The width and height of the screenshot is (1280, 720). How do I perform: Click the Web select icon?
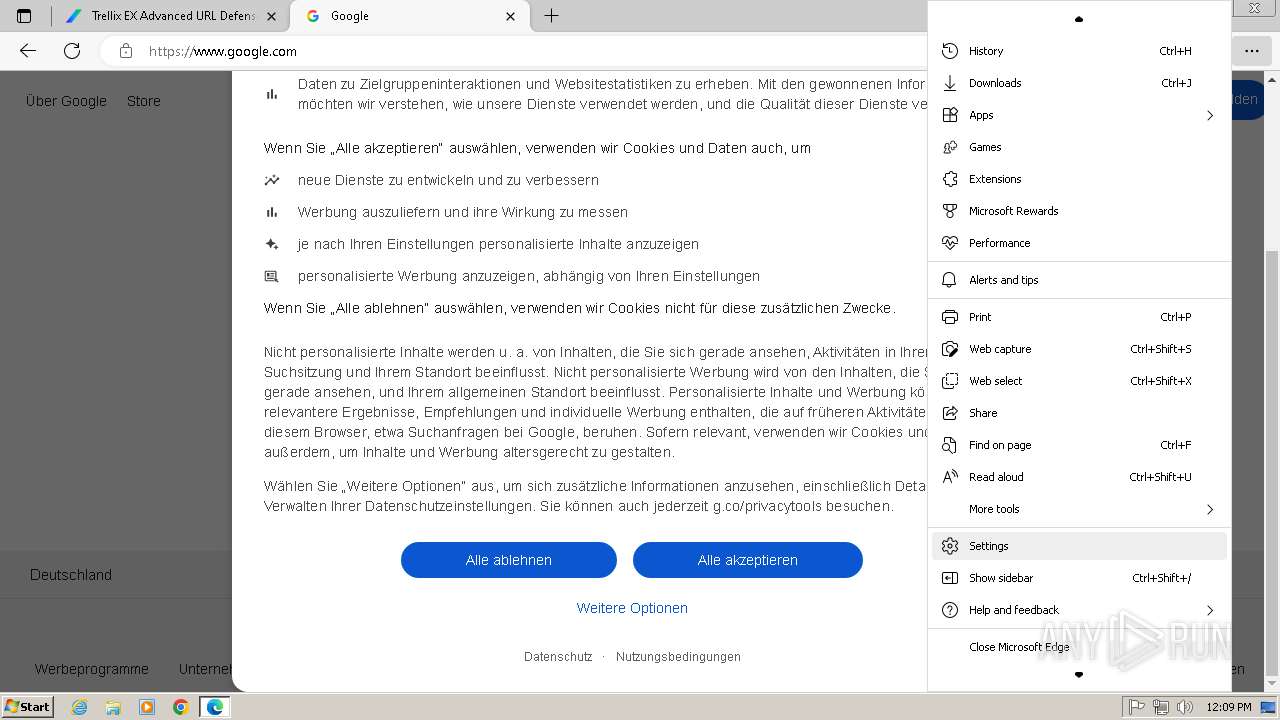[x=950, y=381]
